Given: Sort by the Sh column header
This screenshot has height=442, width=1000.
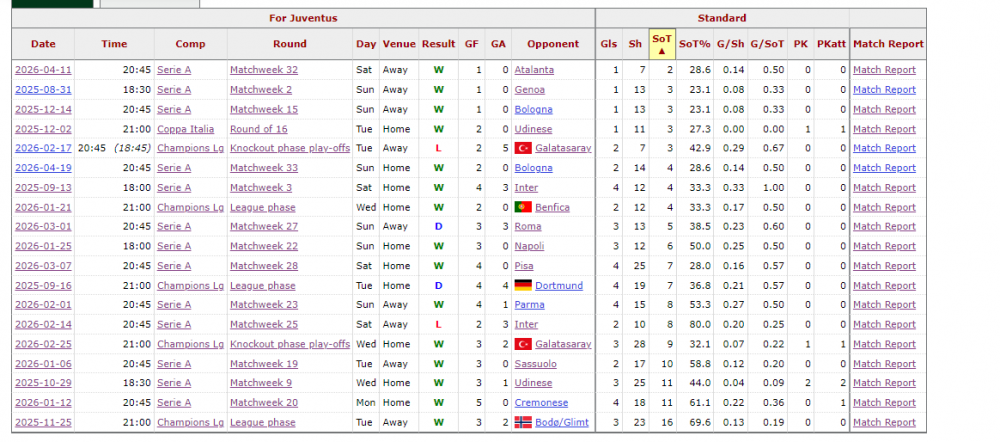Looking at the screenshot, I should pos(635,44).
